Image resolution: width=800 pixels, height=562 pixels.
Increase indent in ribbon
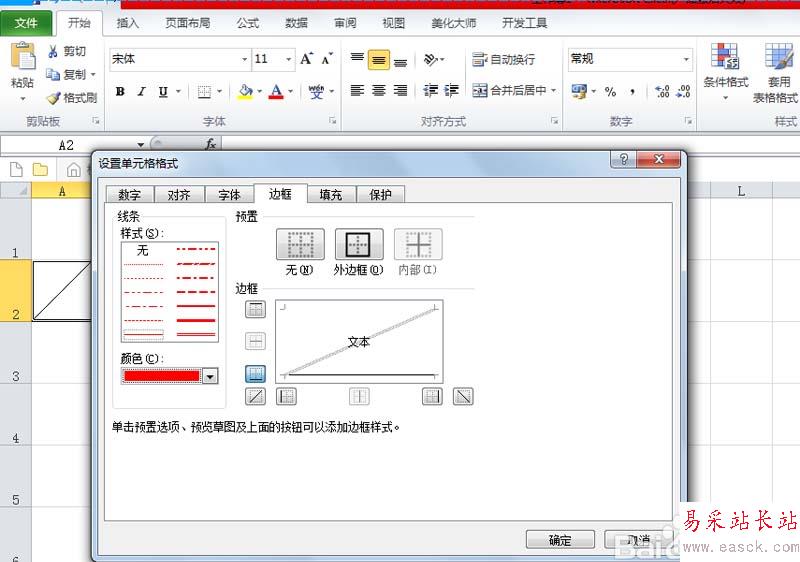[x=452, y=91]
